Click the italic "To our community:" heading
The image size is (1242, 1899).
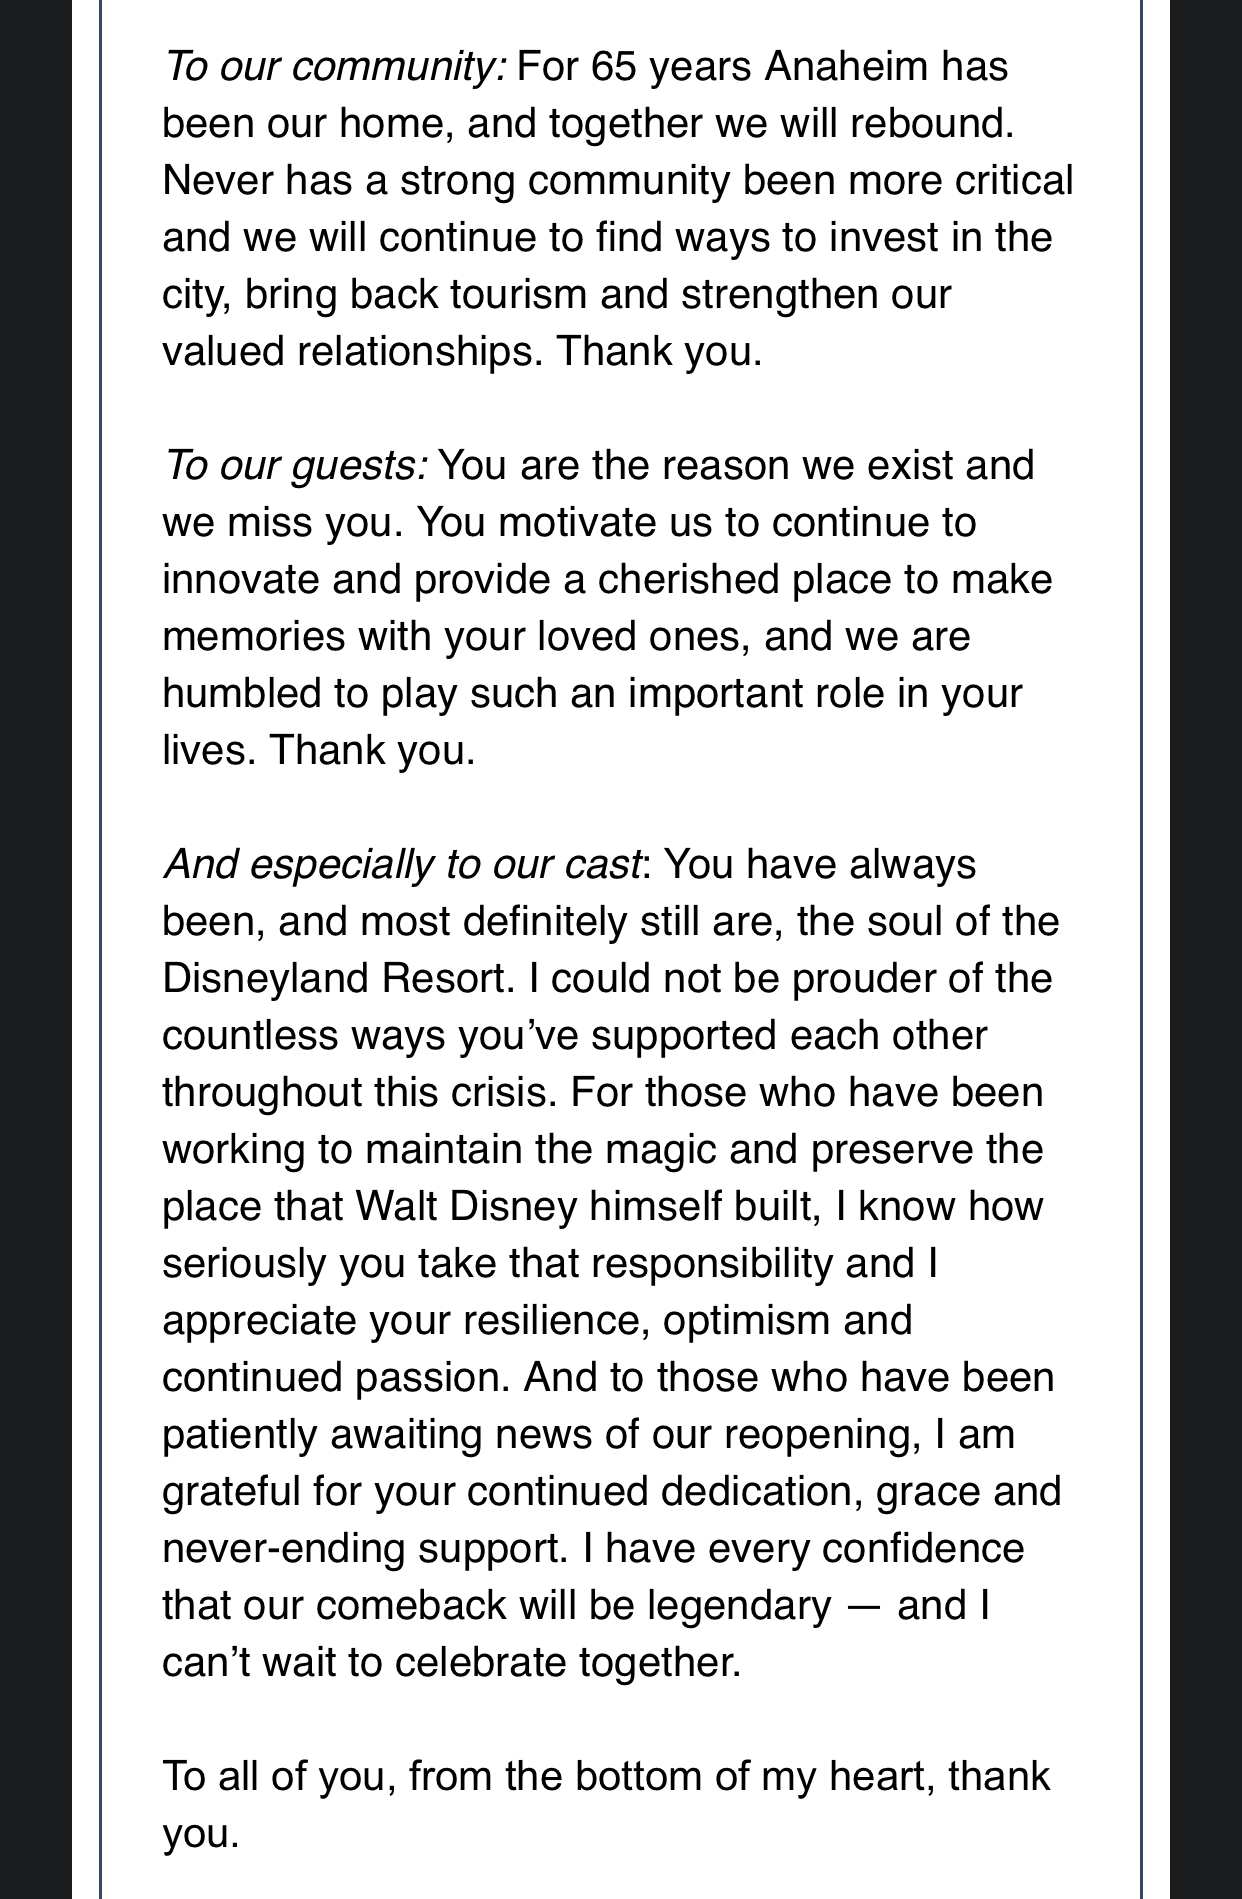[x=335, y=68]
